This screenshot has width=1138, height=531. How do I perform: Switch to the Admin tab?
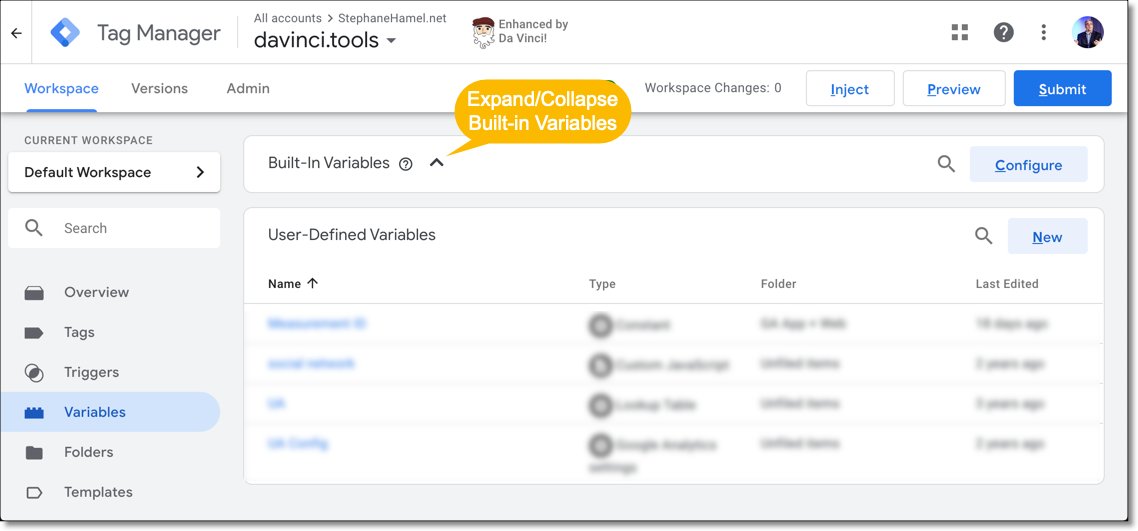pos(247,88)
